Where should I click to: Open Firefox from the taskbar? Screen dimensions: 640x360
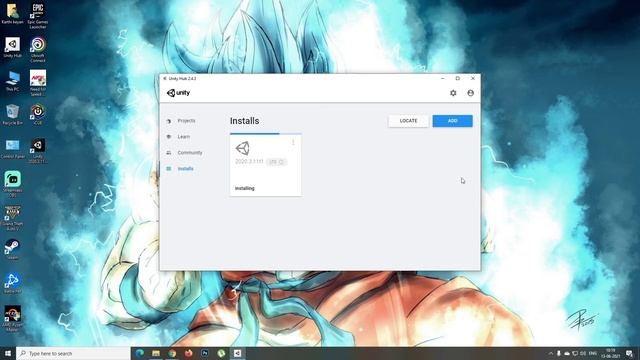(189, 353)
